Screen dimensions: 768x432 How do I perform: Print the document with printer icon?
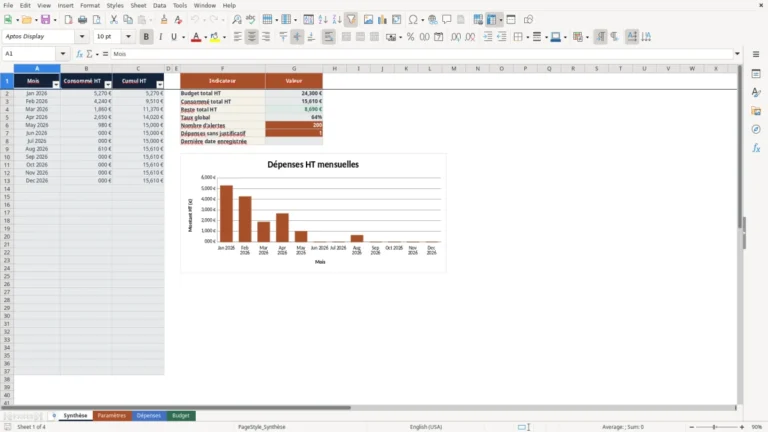coord(82,20)
